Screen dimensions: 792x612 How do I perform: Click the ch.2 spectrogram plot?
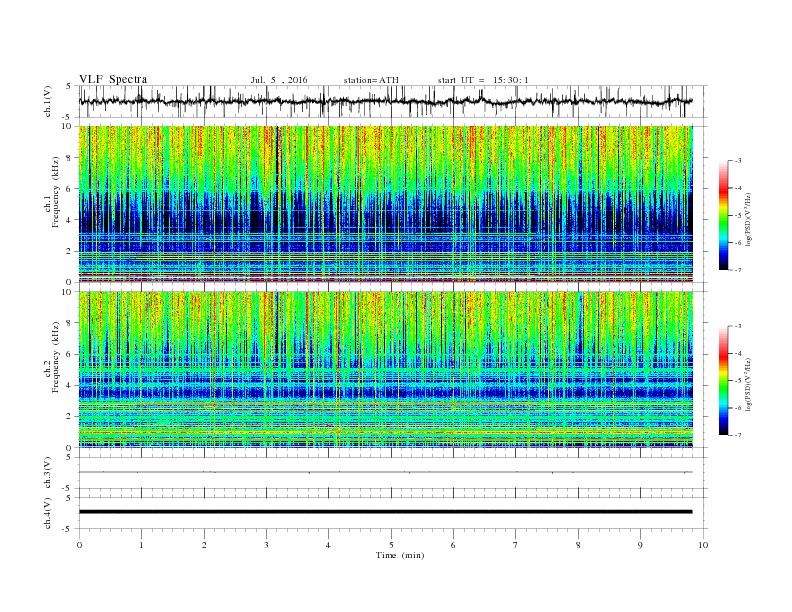pyautogui.click(x=386, y=370)
